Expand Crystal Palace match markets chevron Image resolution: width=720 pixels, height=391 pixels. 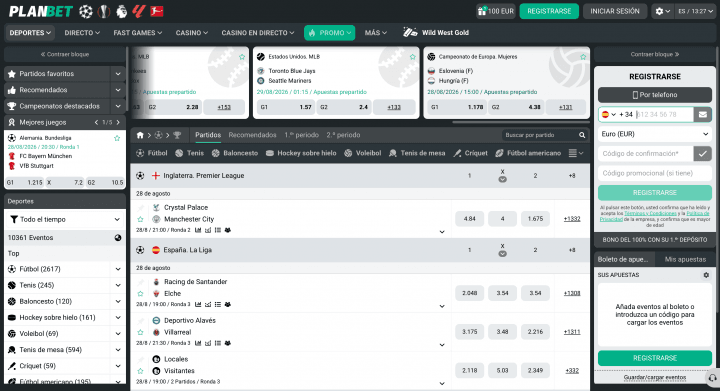442,232
